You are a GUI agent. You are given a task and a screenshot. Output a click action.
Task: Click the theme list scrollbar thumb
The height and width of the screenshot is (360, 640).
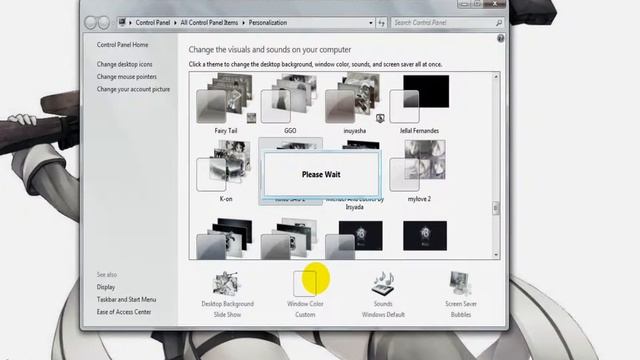point(496,208)
